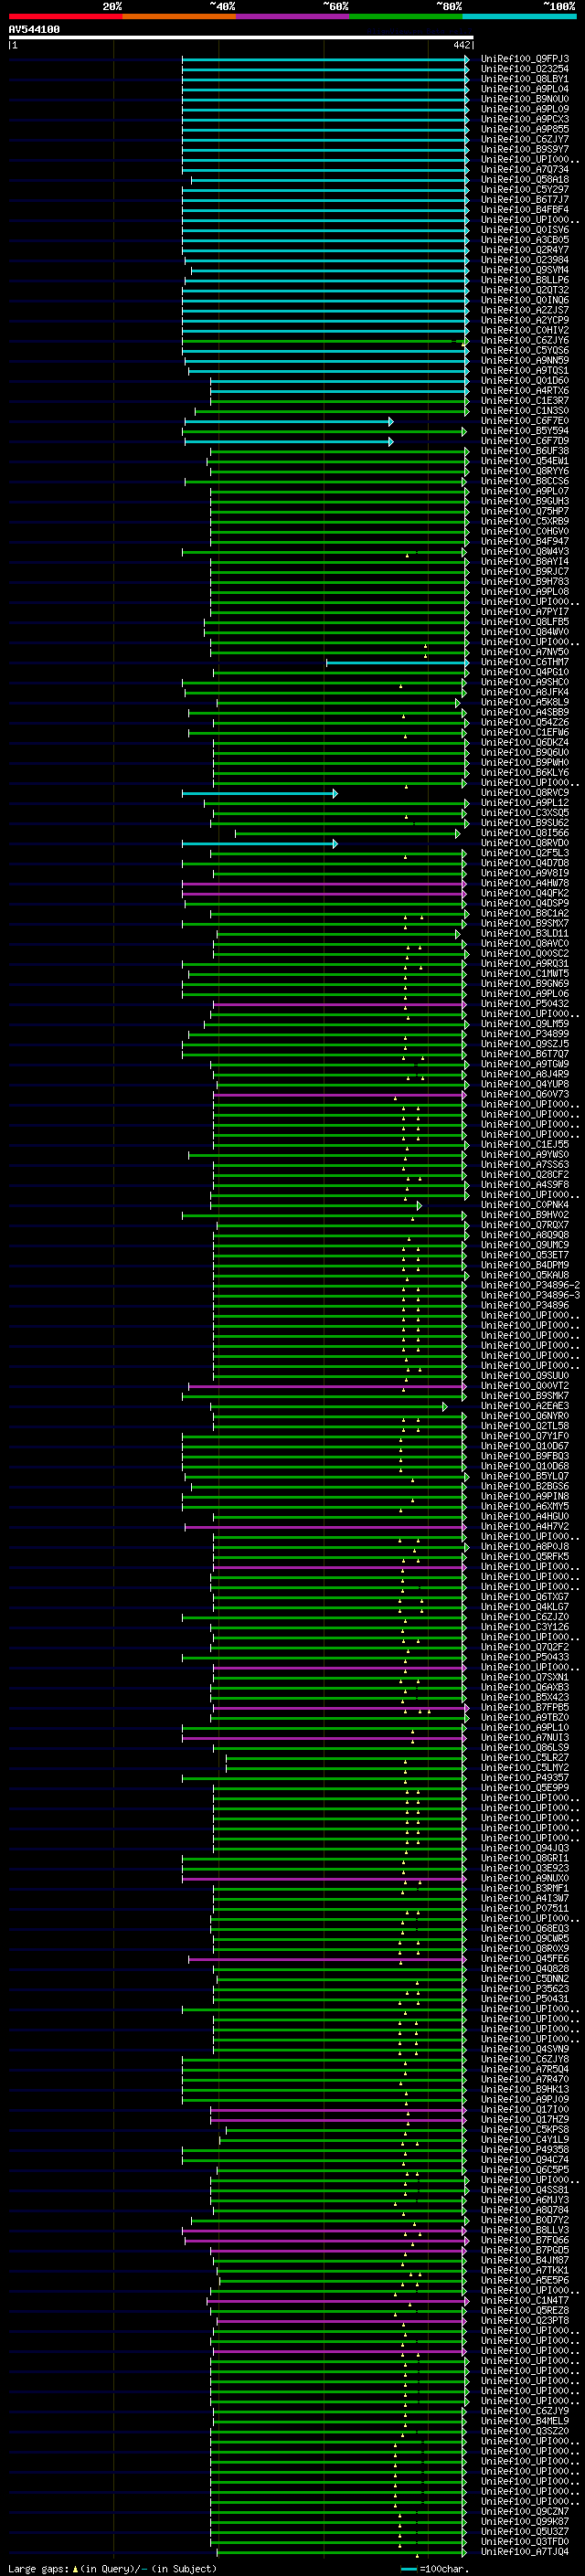Image resolution: width=585 pixels, height=2576 pixels.
Task: Open hit UniRef100_B9S9Y7
Action: coord(524,149)
